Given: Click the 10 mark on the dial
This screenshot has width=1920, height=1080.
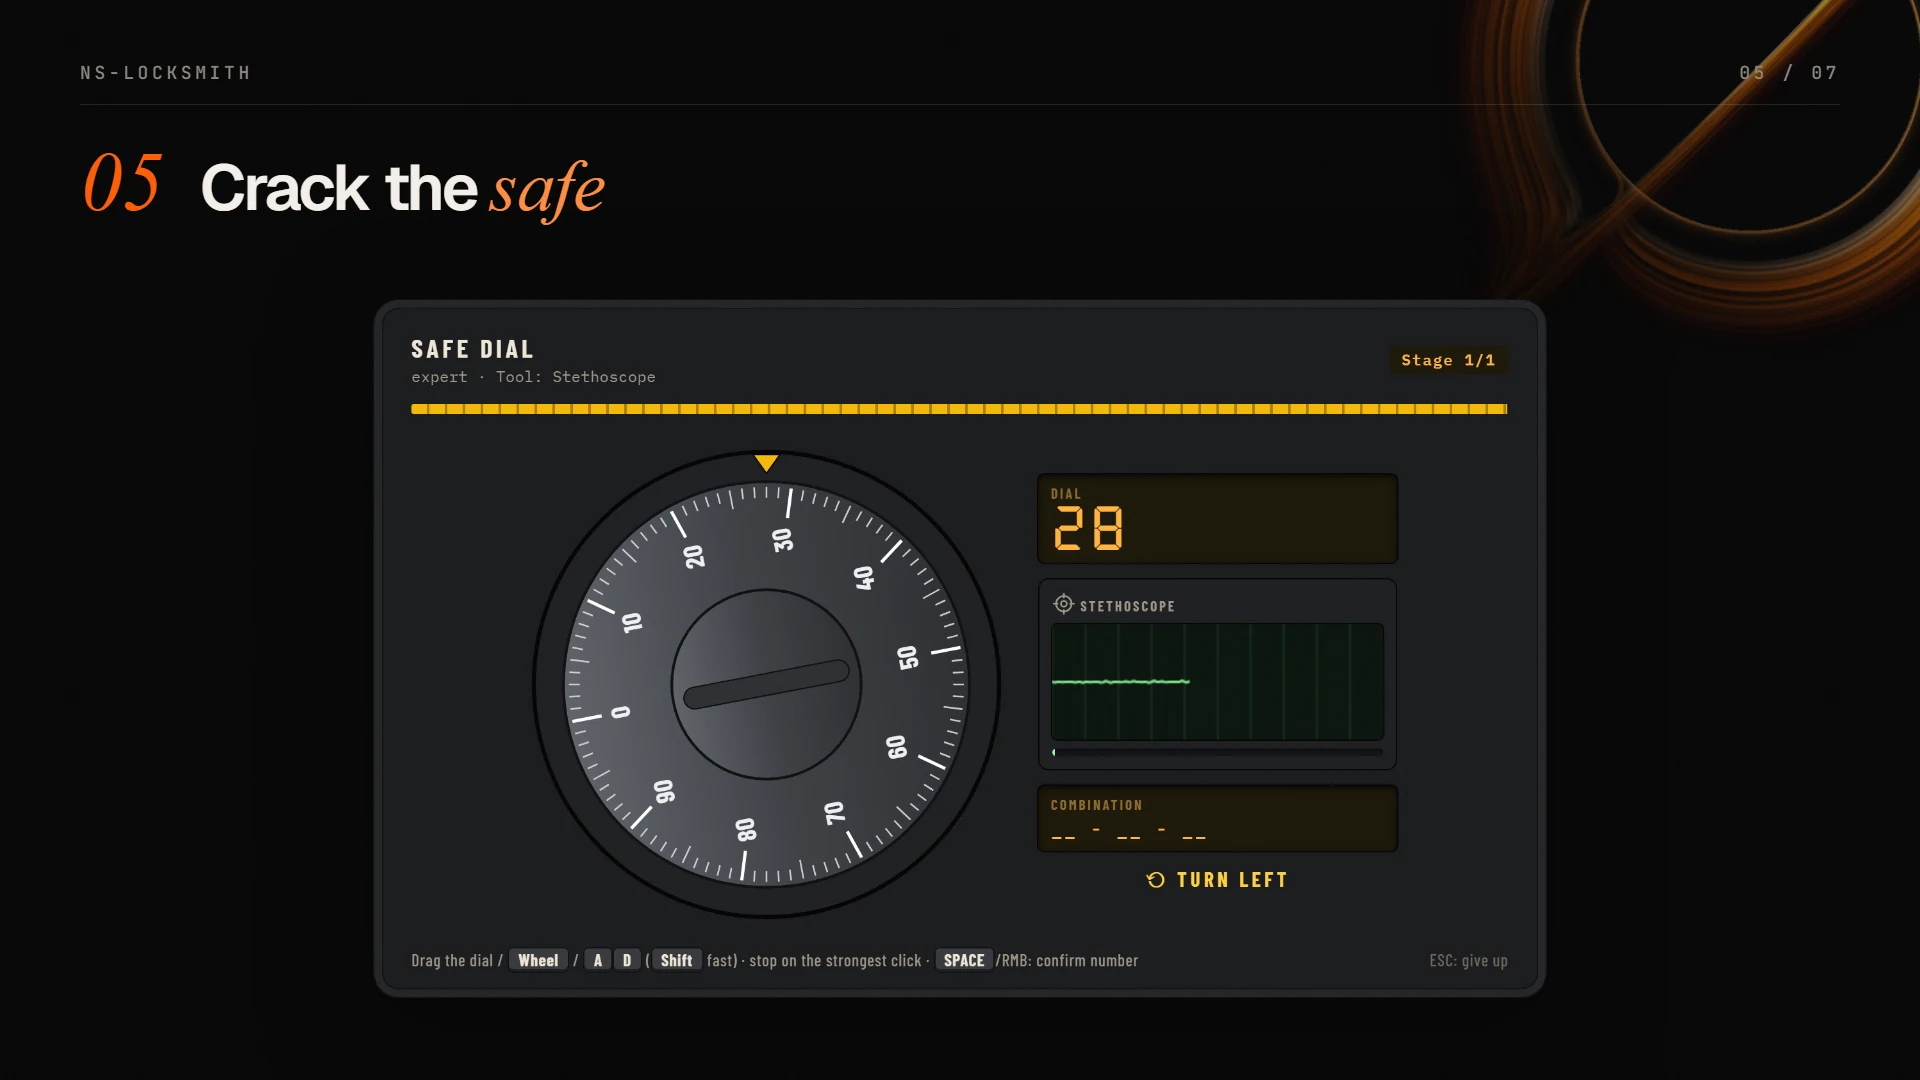Looking at the screenshot, I should tap(632, 622).
